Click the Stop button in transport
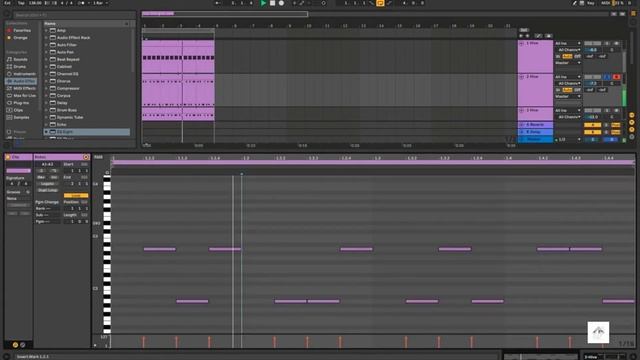The image size is (640, 360). [272, 3]
